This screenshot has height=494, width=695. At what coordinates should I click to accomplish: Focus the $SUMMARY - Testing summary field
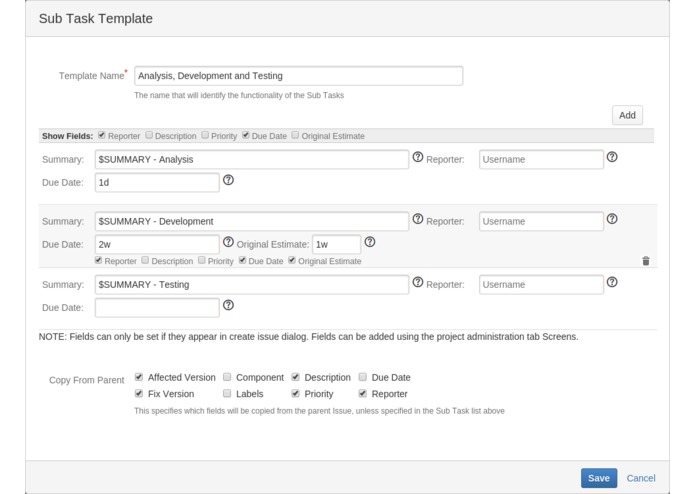pos(252,284)
